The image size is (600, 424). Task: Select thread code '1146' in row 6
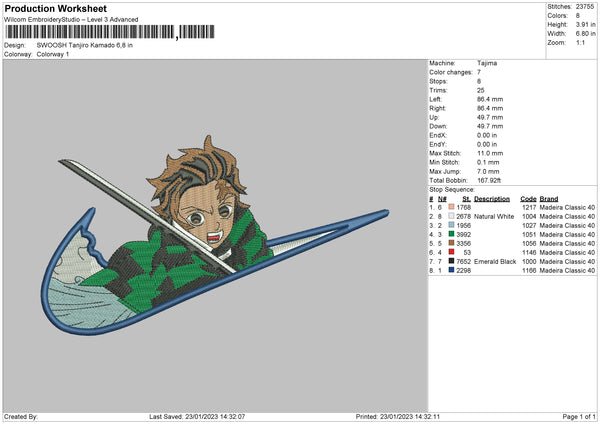529,253
